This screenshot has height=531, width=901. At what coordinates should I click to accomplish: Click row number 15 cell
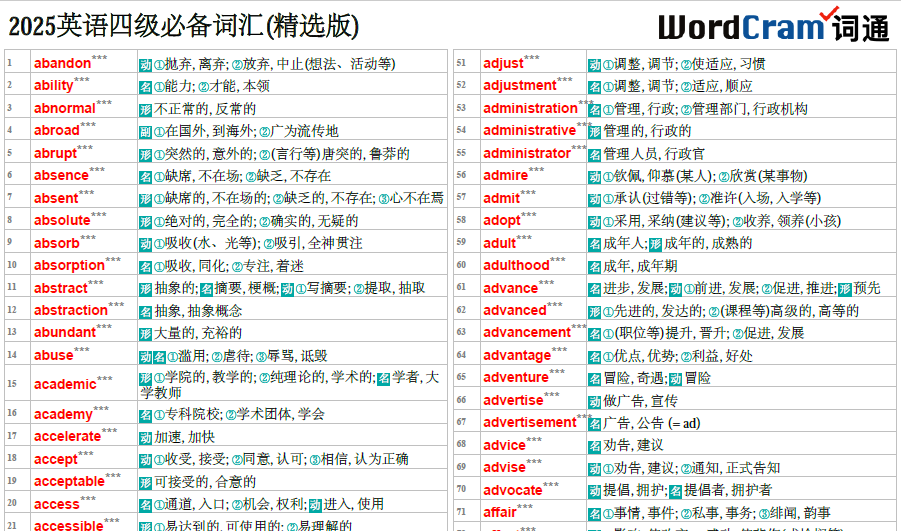click(x=17, y=383)
